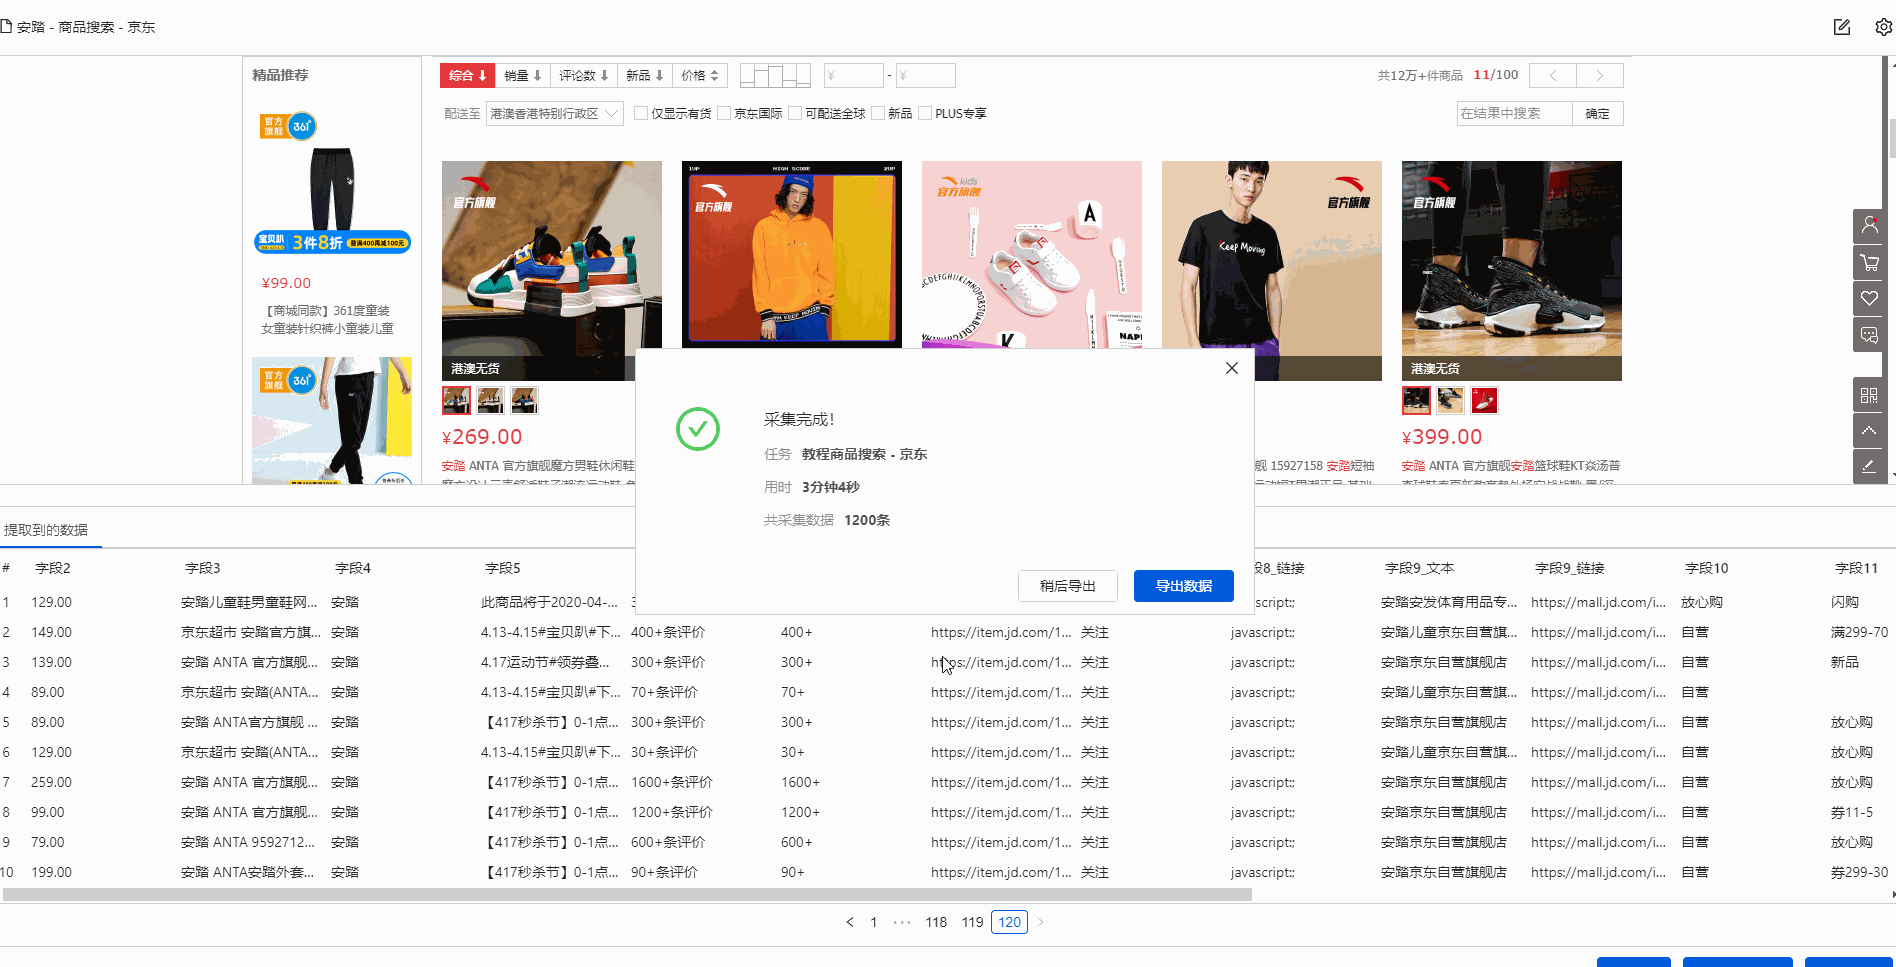Viewport: 1896px width, 967px height.
Task: Select third color thumbnail under ¥269.00 shoe
Action: [x=524, y=400]
